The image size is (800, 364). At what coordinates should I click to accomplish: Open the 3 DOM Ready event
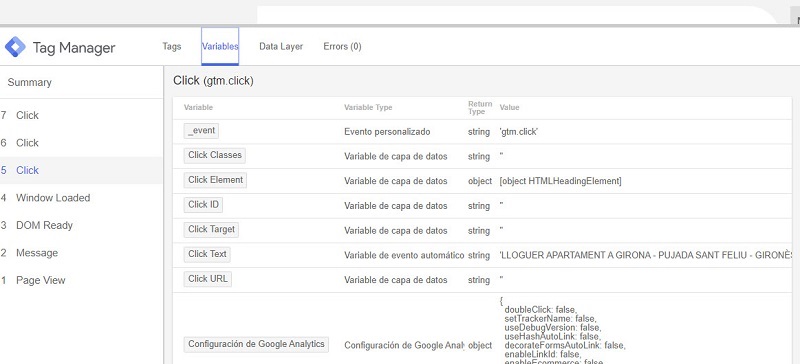[82, 226]
